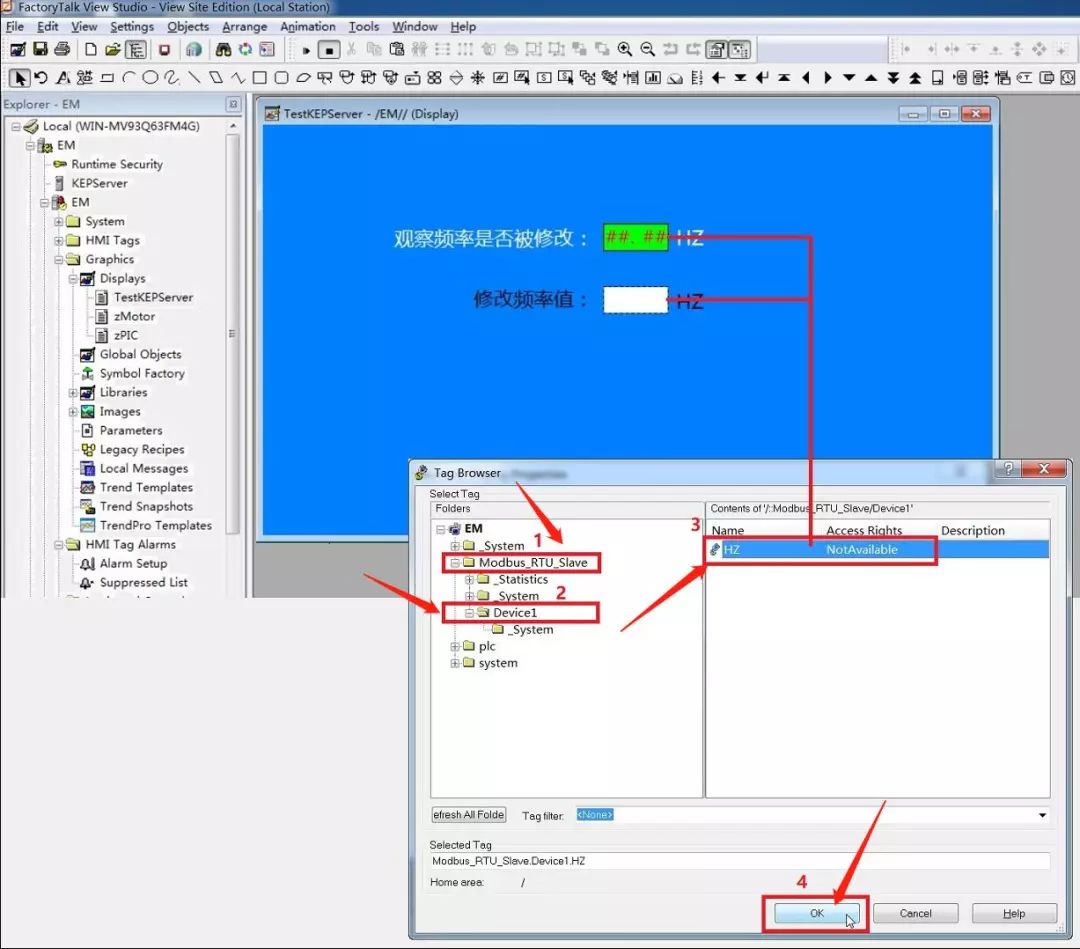Click the Selected Tag text field
The width and height of the screenshot is (1080, 949).
point(740,861)
